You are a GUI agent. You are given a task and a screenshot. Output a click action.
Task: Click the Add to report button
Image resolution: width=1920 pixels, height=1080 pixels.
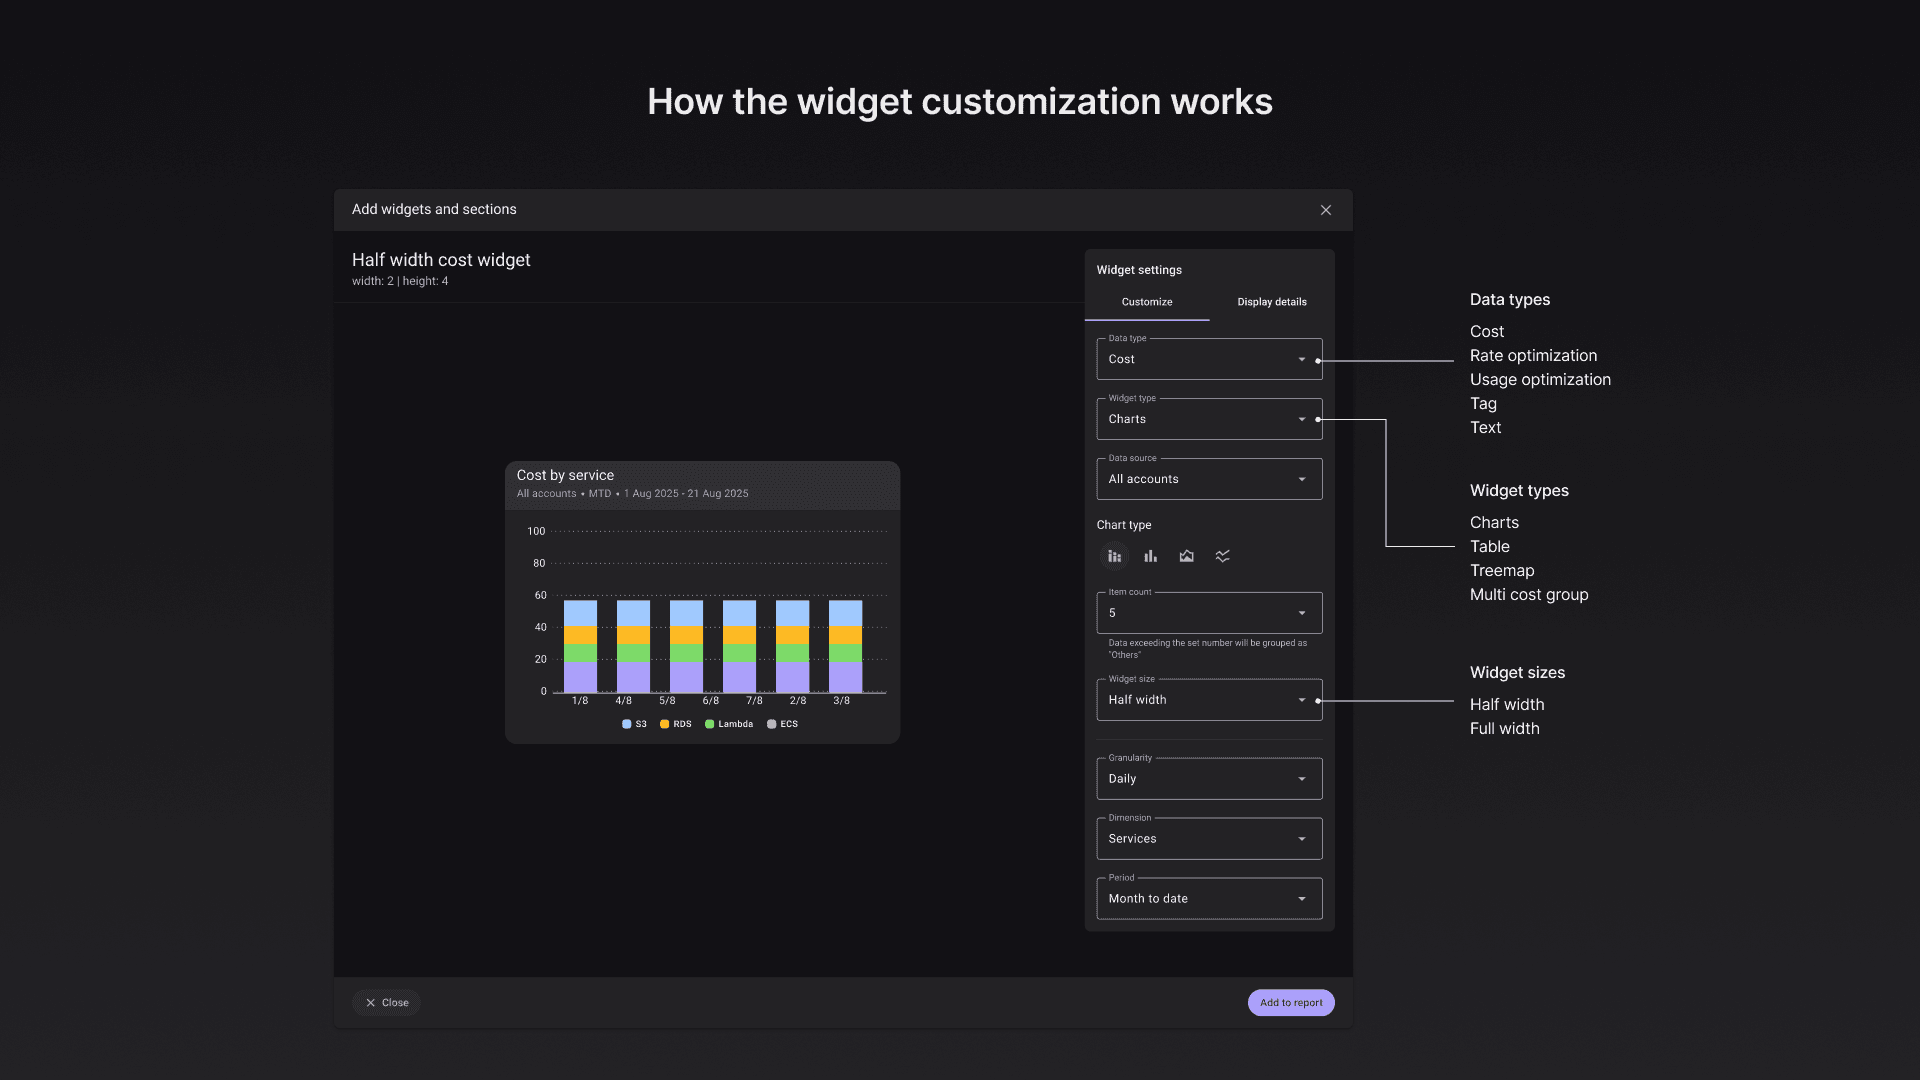coord(1290,1003)
